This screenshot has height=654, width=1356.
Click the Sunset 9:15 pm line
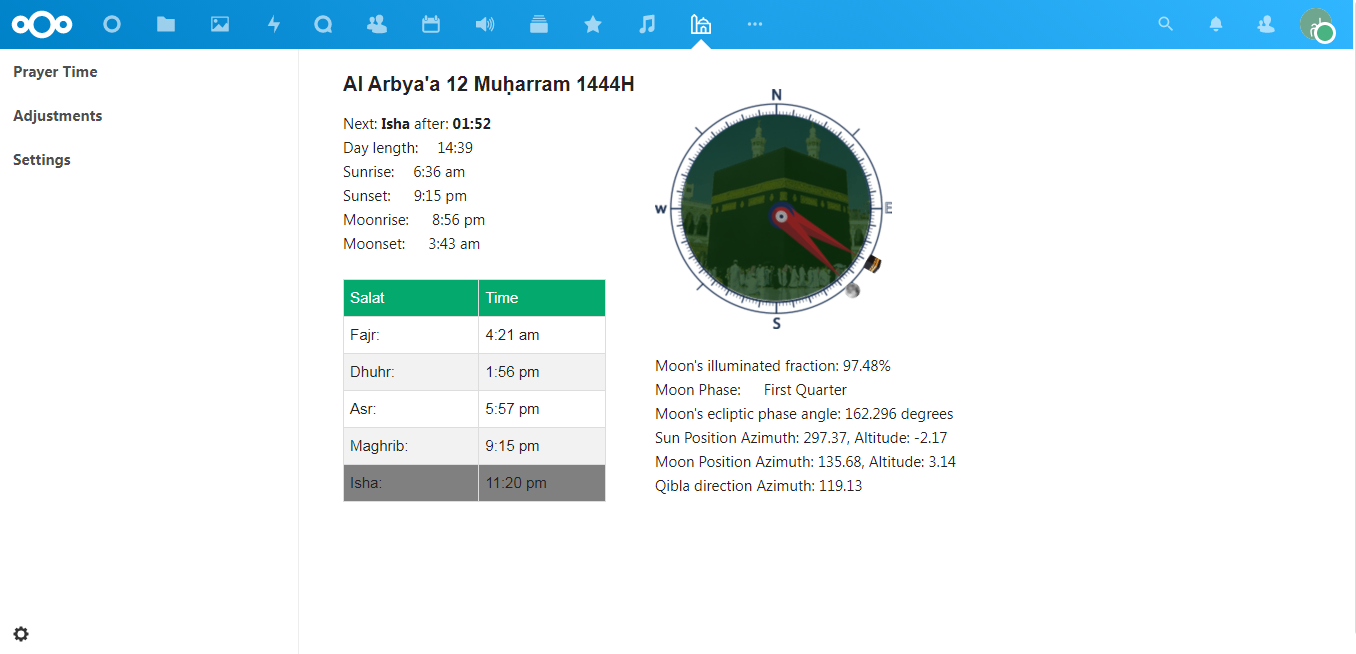[405, 196]
